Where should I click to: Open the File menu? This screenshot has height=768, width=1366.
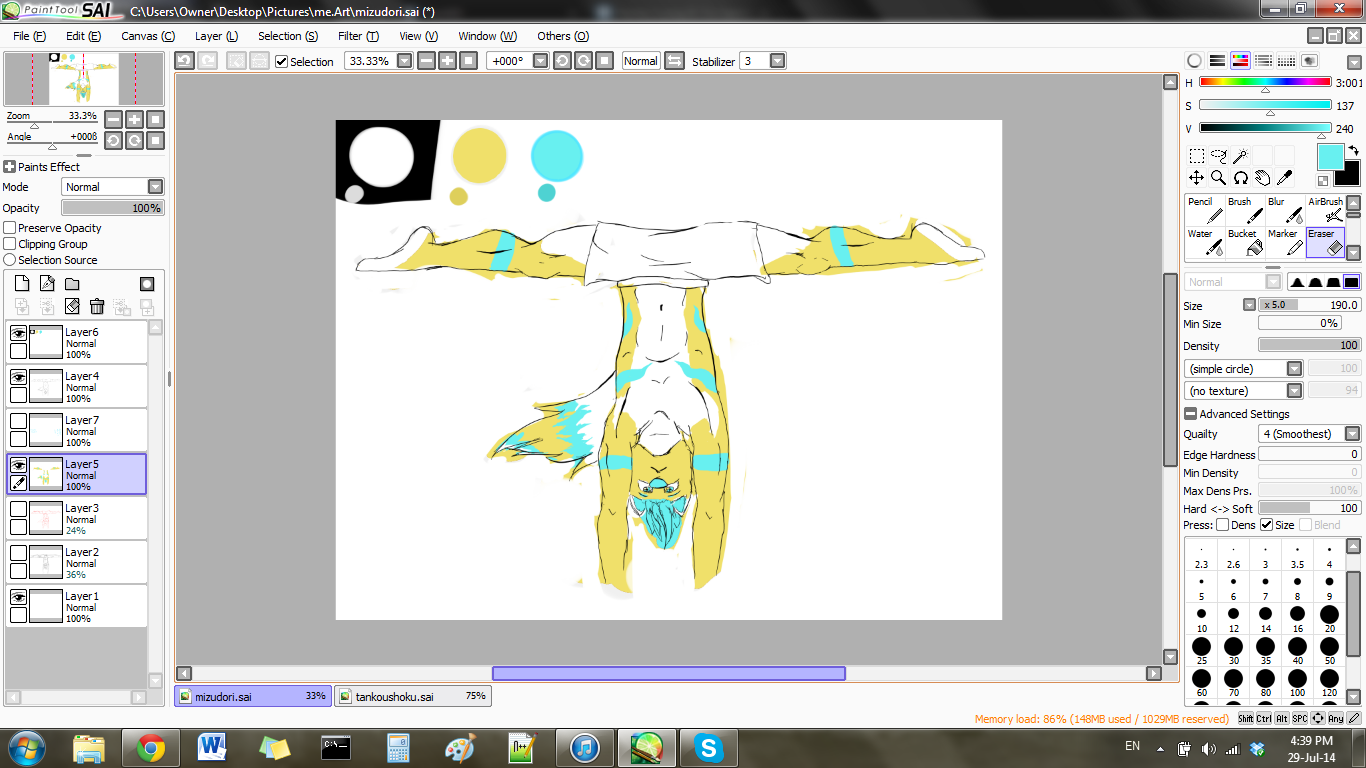30,36
